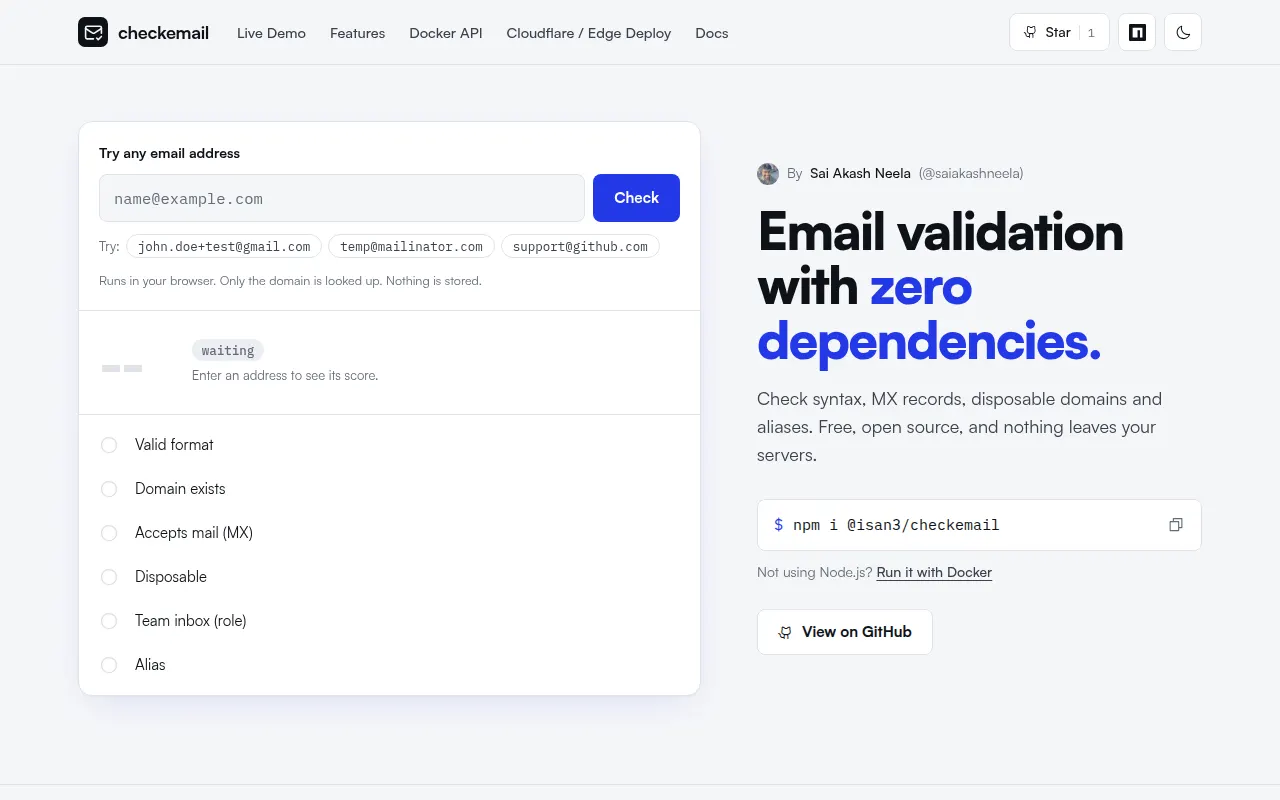The image size is (1280, 800).
Task: Click the @saiakashneela handle
Action: (971, 173)
